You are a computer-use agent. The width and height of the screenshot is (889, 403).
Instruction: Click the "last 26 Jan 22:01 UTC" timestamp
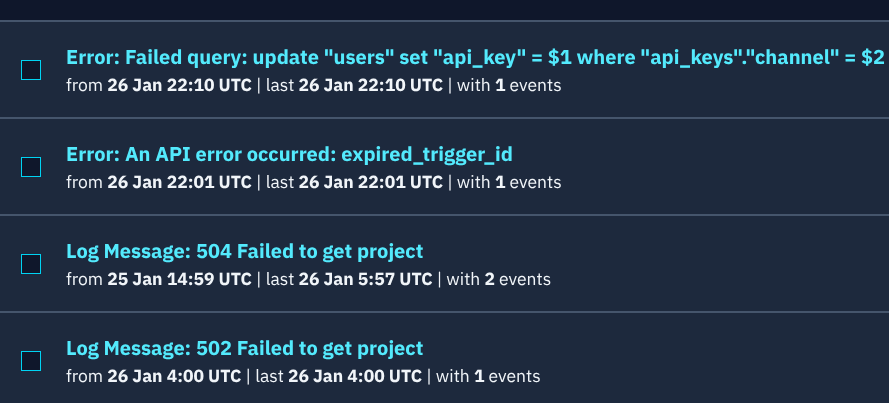tap(354, 182)
